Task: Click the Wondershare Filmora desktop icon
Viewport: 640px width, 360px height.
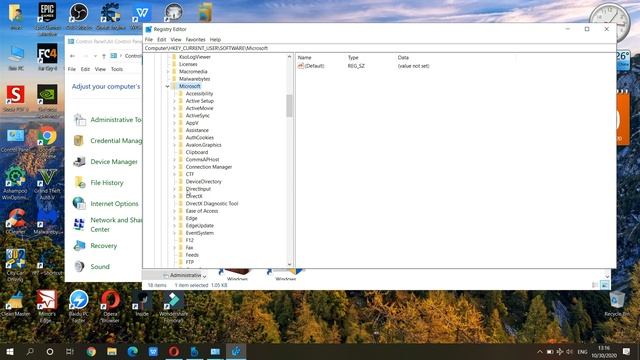Action: [173, 301]
